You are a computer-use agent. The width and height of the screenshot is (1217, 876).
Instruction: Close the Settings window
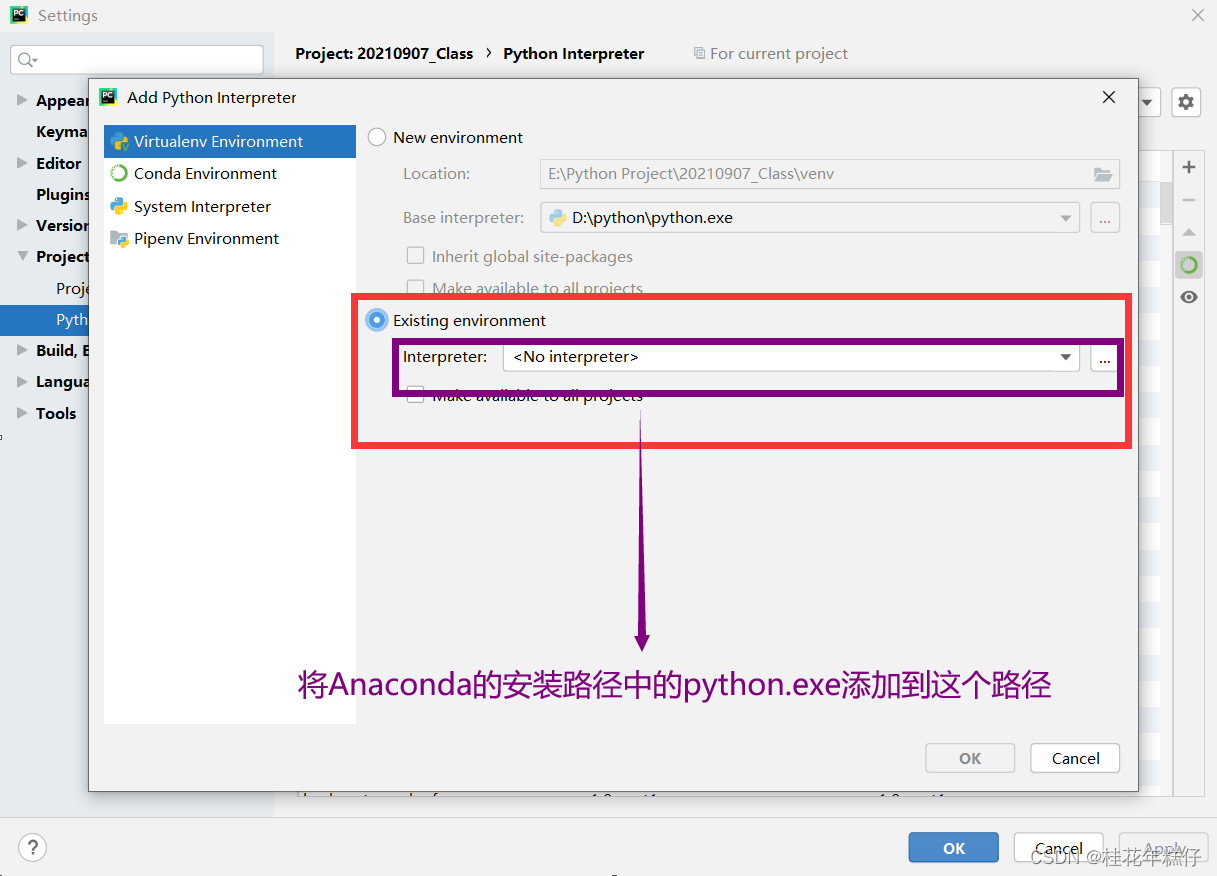click(x=1197, y=15)
